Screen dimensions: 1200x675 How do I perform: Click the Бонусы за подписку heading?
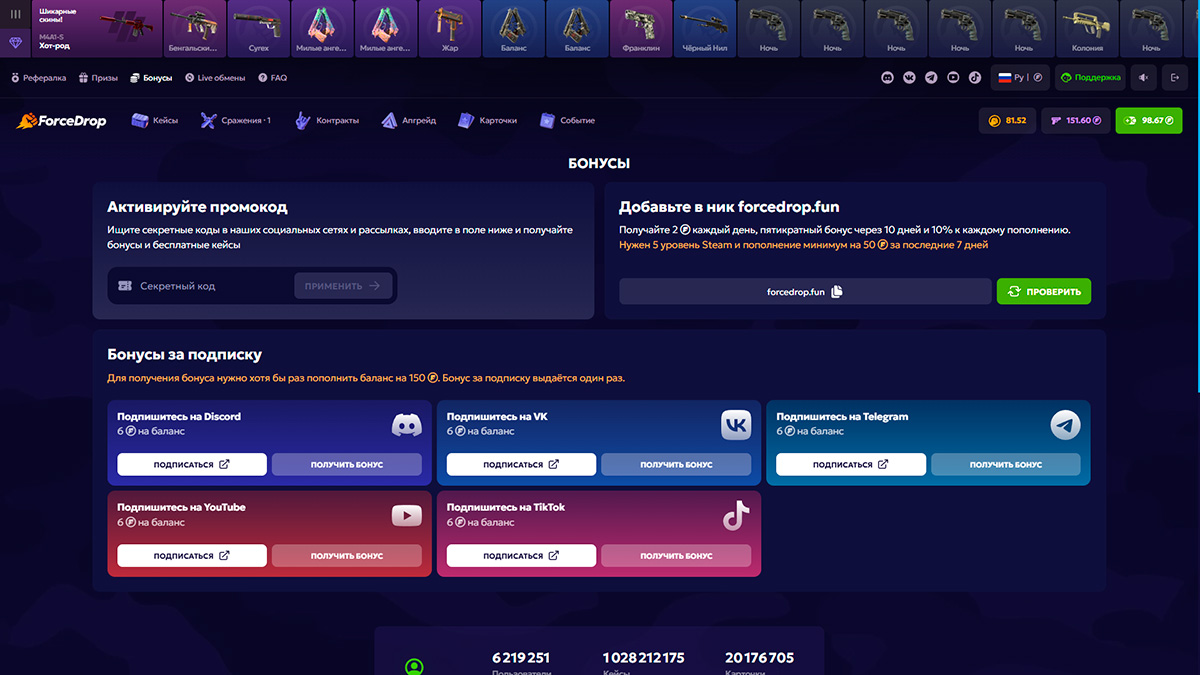[185, 355]
